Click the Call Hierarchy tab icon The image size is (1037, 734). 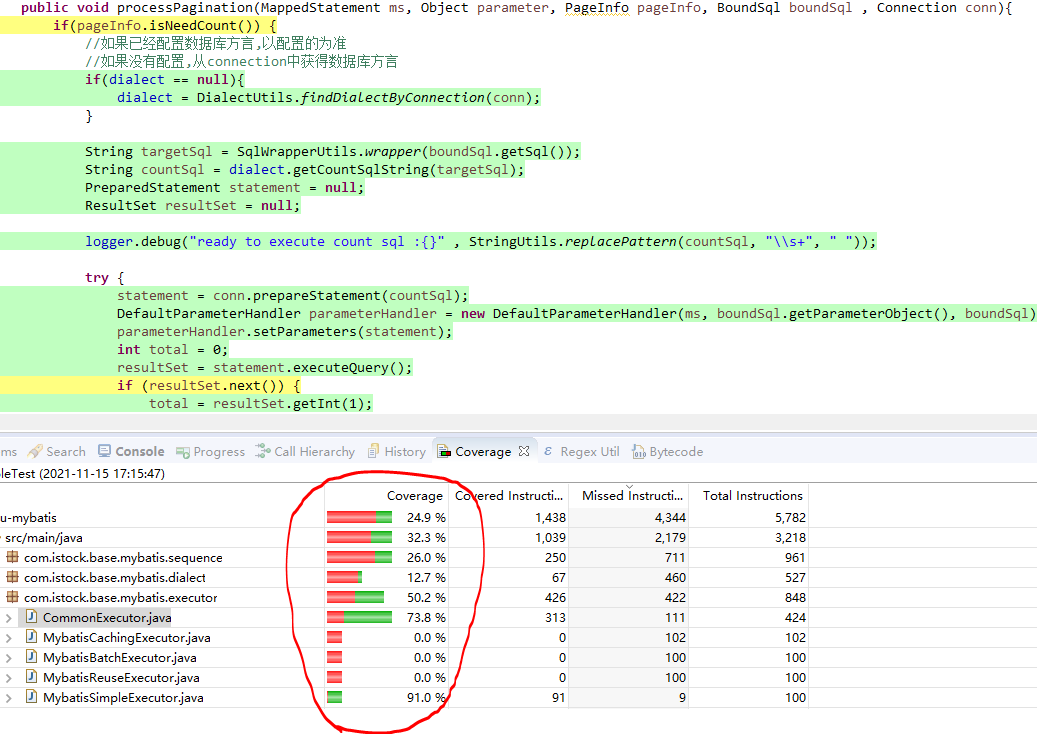pyautogui.click(x=263, y=452)
